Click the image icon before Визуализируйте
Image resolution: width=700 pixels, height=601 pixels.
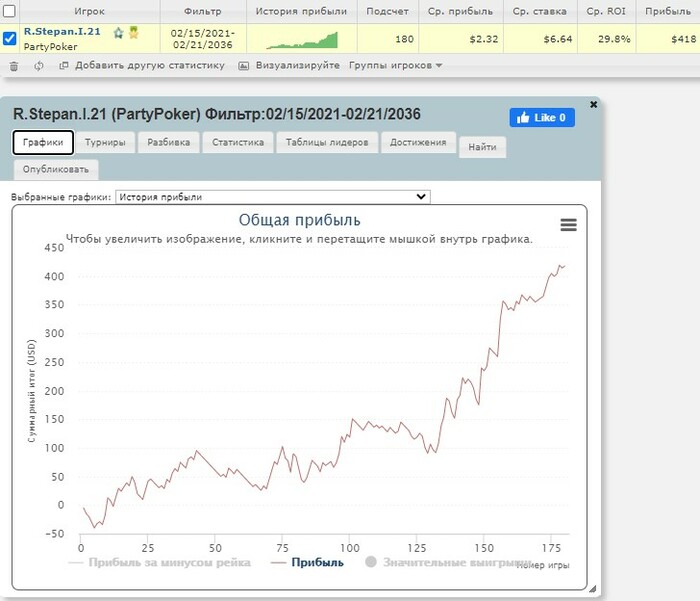click(x=243, y=66)
